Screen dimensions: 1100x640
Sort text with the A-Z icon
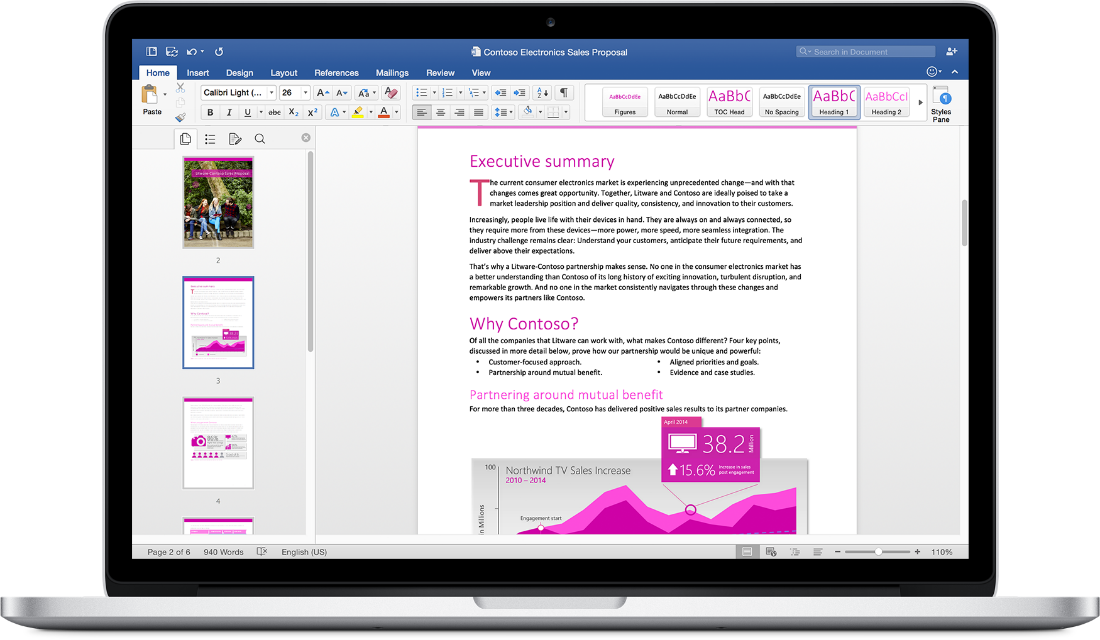tap(541, 93)
